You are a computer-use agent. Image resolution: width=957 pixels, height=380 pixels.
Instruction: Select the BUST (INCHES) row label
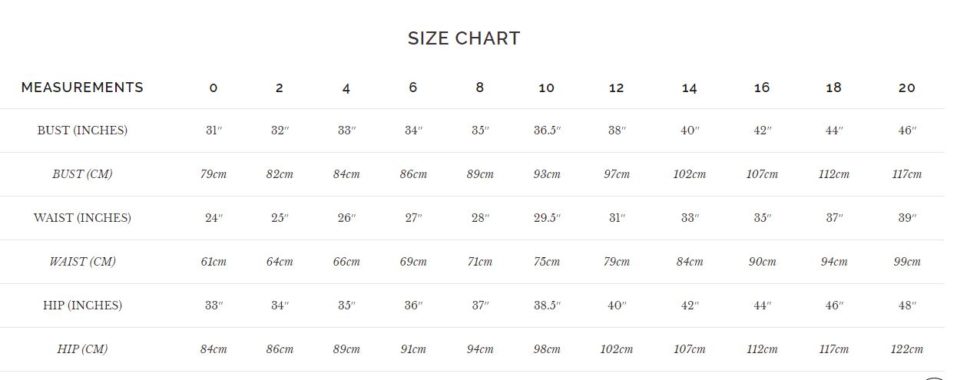click(x=82, y=131)
